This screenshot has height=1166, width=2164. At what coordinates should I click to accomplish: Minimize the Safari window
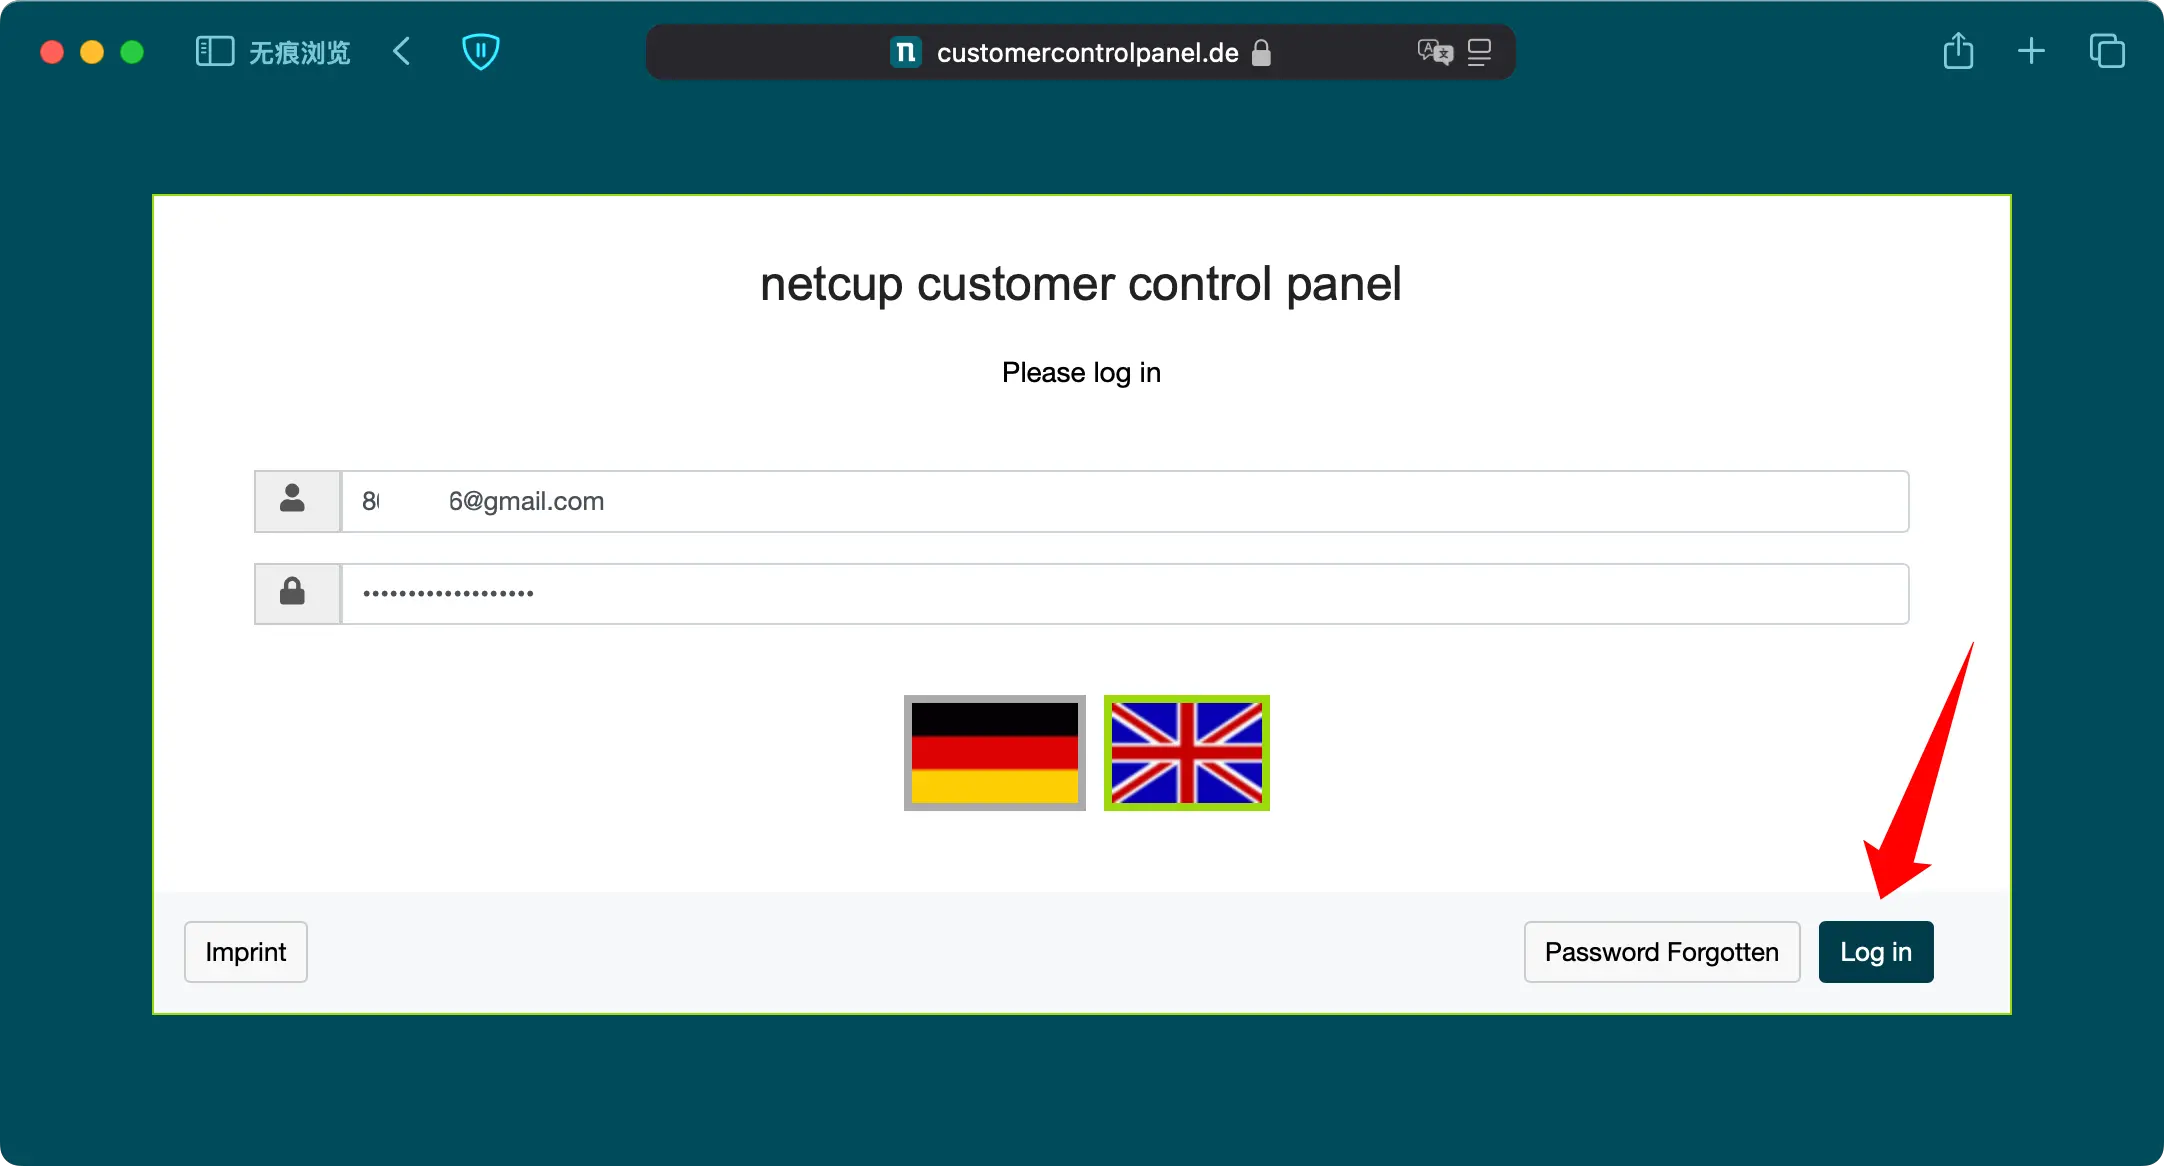(x=92, y=52)
